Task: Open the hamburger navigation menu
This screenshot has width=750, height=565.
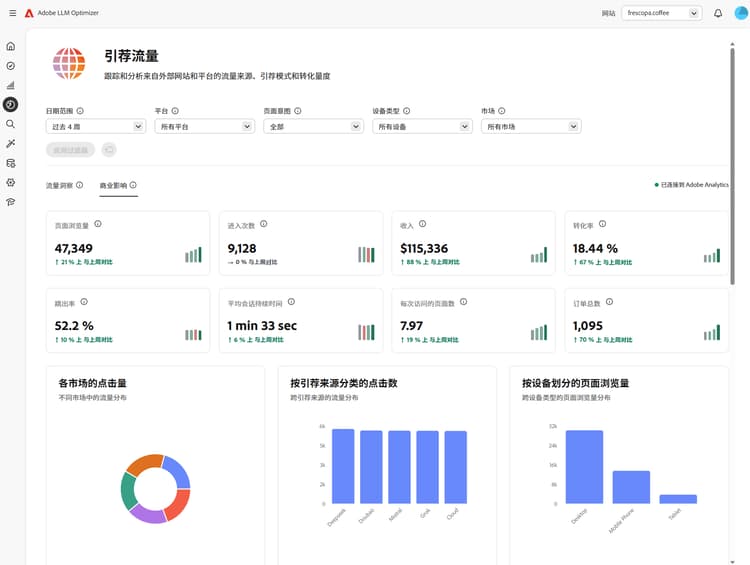Action: click(12, 13)
